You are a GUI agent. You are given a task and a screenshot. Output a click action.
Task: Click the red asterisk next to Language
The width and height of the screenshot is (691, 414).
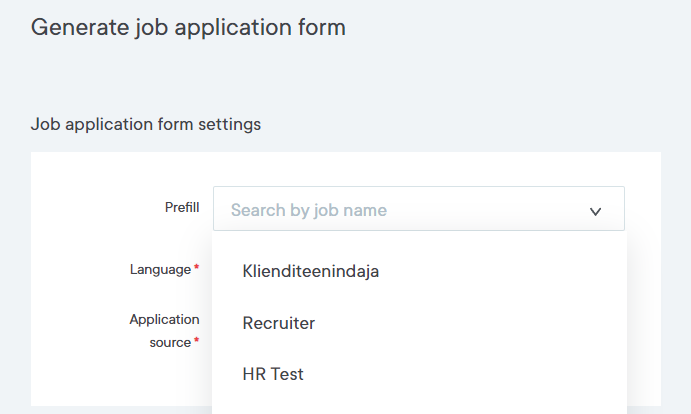tap(196, 268)
